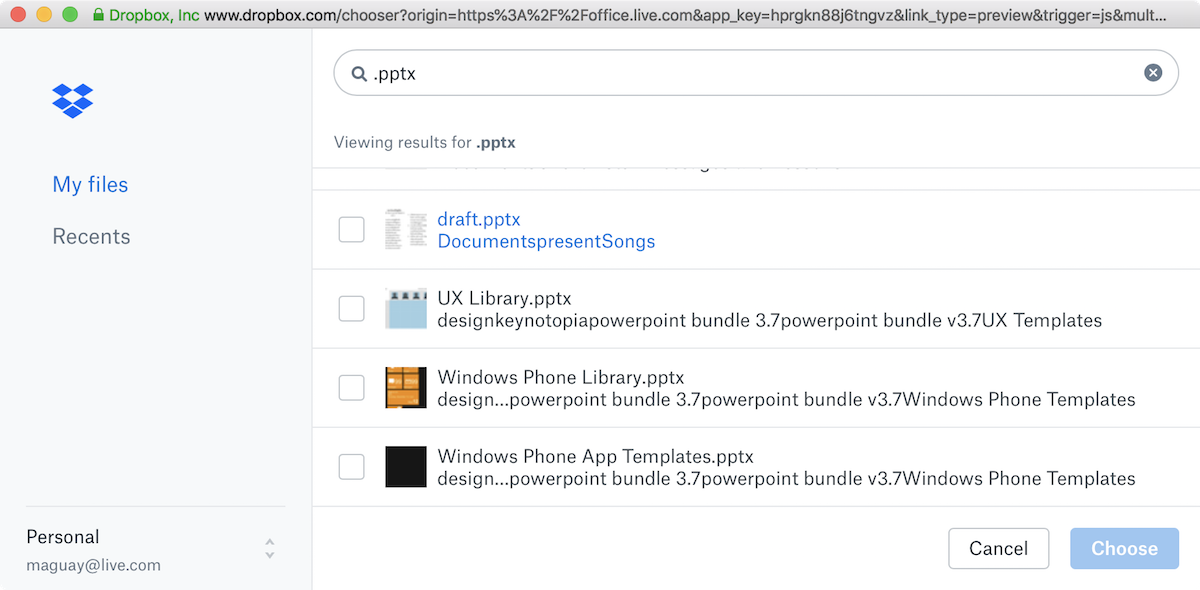Click the Choose button
This screenshot has height=590, width=1200.
pyautogui.click(x=1124, y=548)
